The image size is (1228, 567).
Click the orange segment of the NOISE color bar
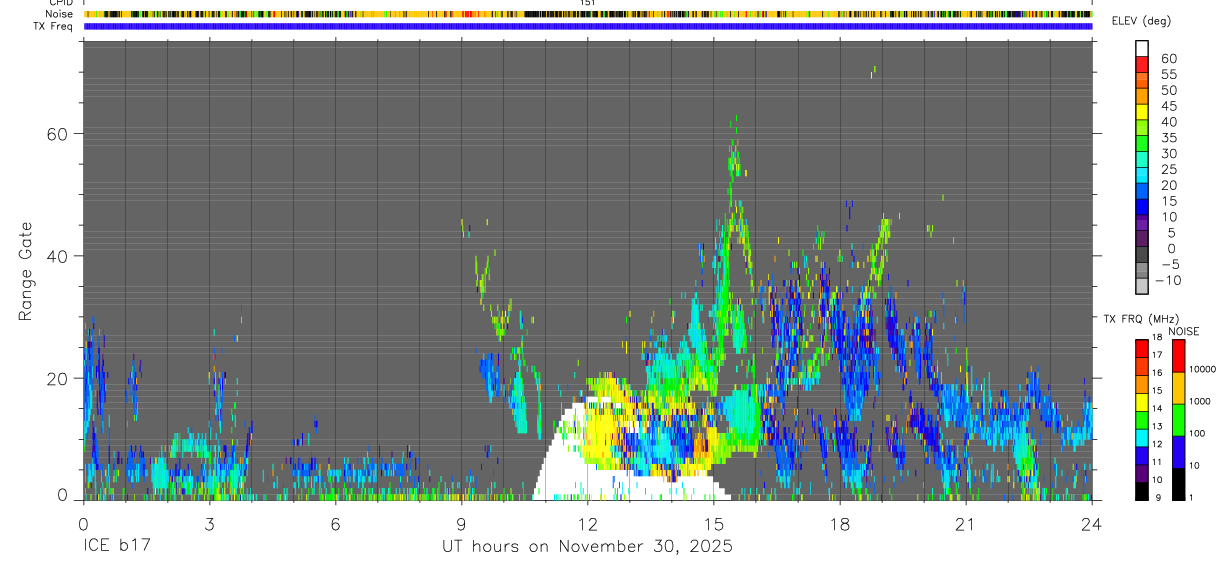tap(1179, 388)
